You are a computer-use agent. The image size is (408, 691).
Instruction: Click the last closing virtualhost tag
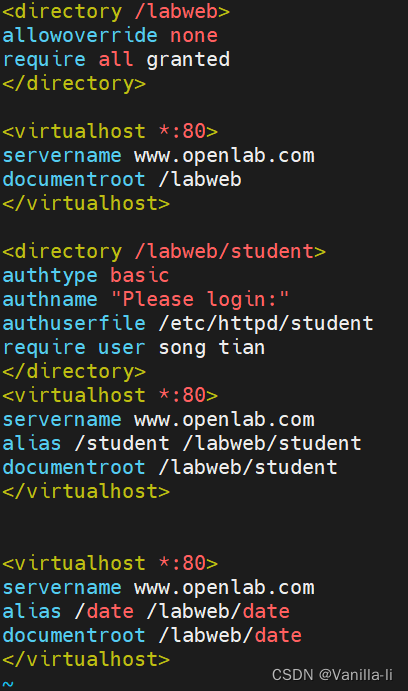tap(85, 660)
